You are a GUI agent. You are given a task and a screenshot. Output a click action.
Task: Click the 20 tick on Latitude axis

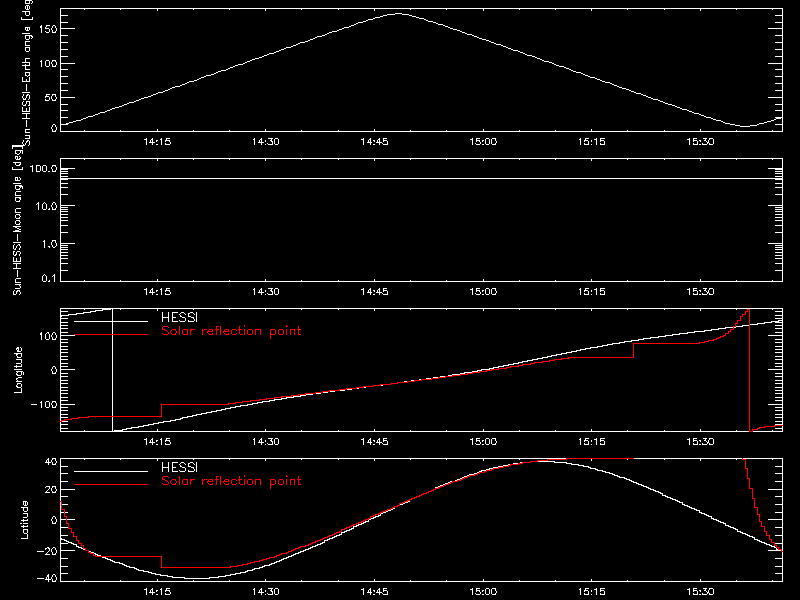point(52,490)
